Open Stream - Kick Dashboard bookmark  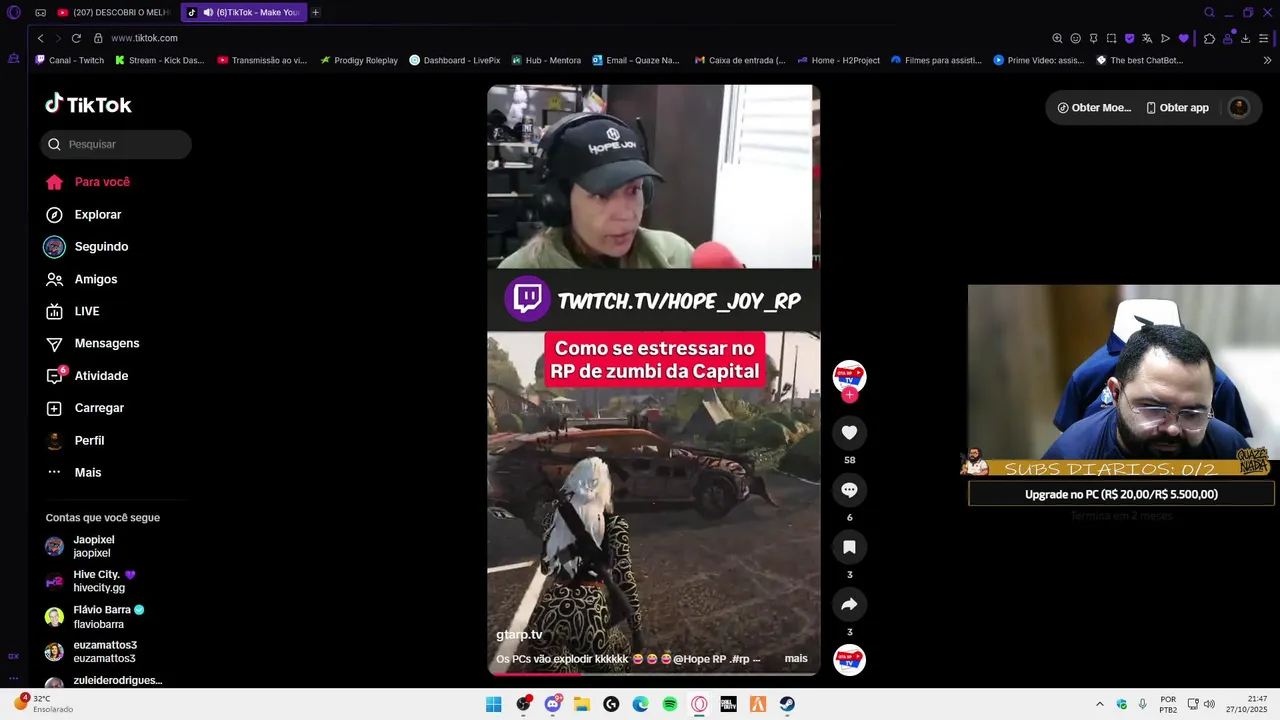click(x=159, y=60)
